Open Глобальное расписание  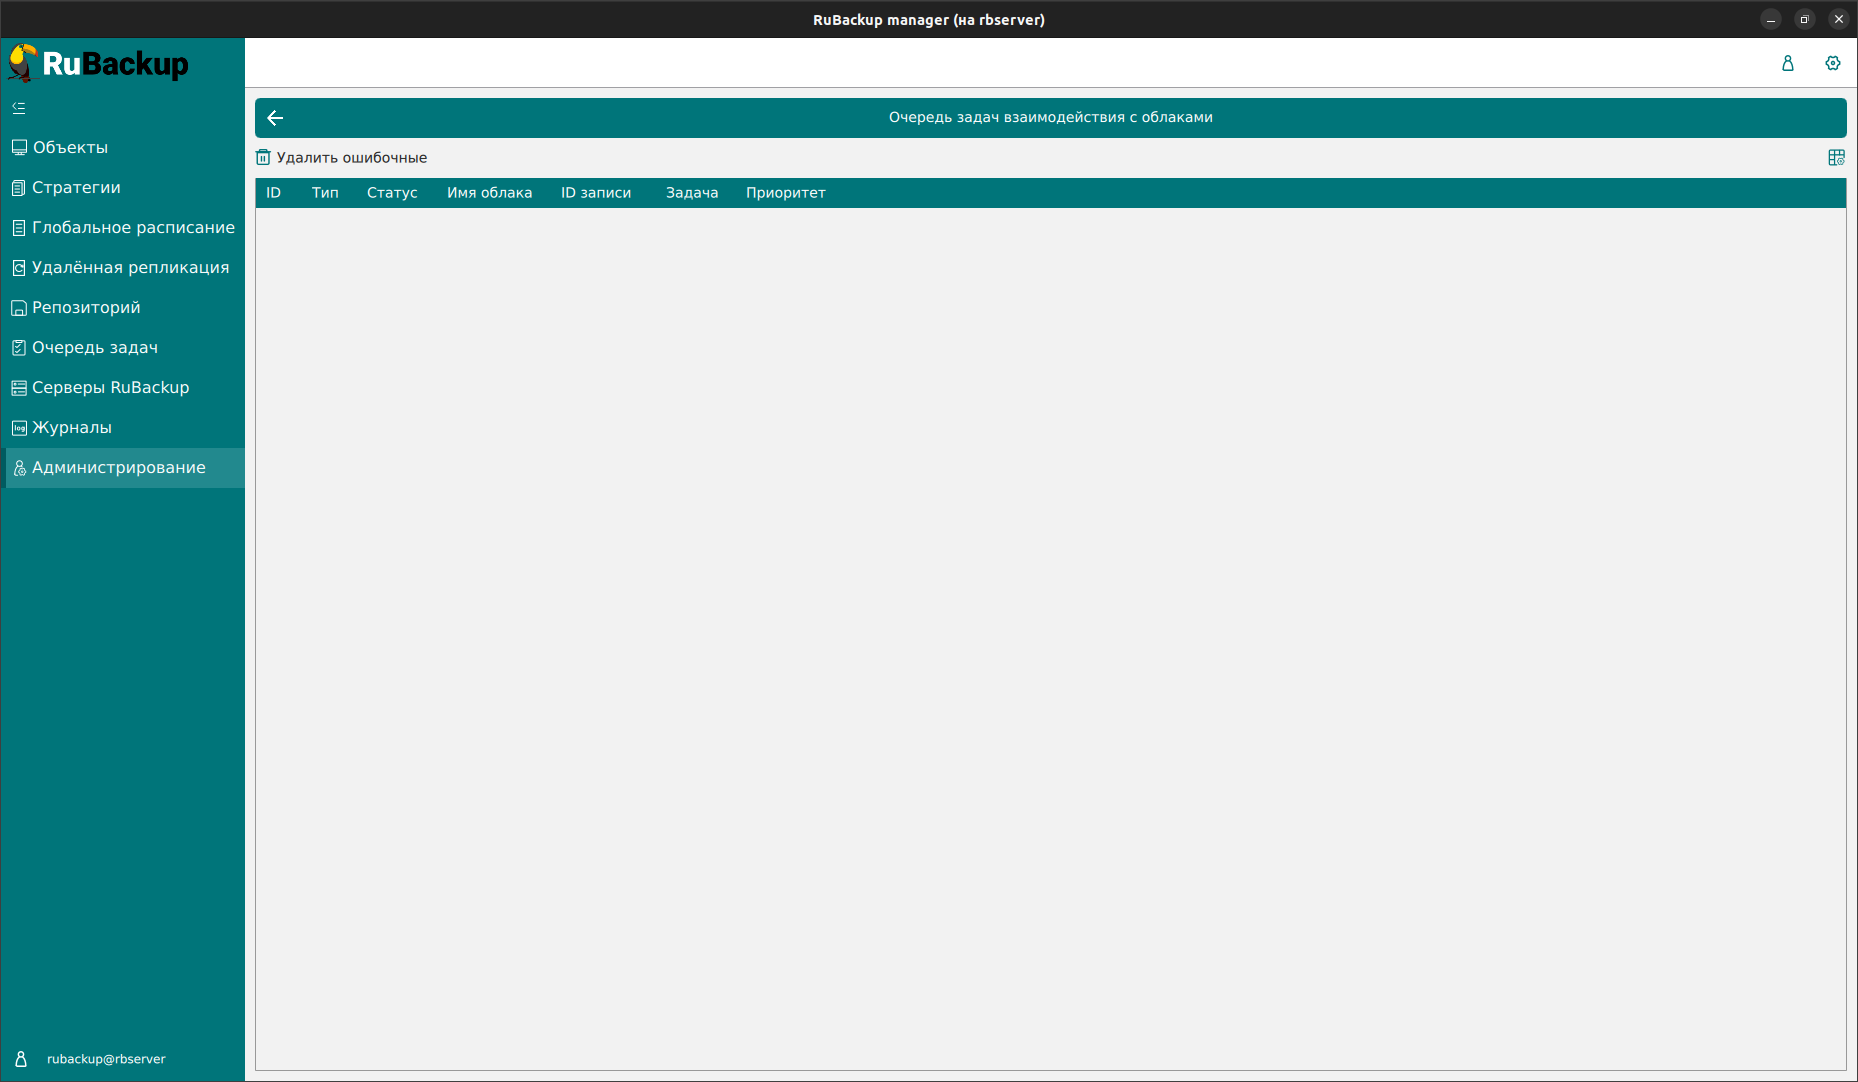pos(133,228)
